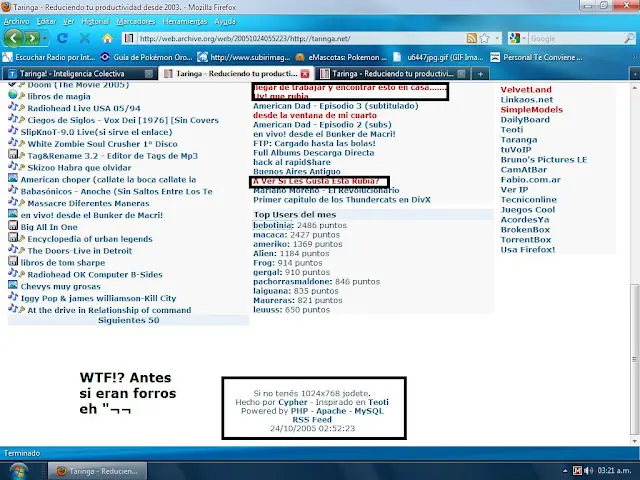This screenshot has width=640, height=480.
Task: Open the Ayuda menu
Action: [224, 21]
